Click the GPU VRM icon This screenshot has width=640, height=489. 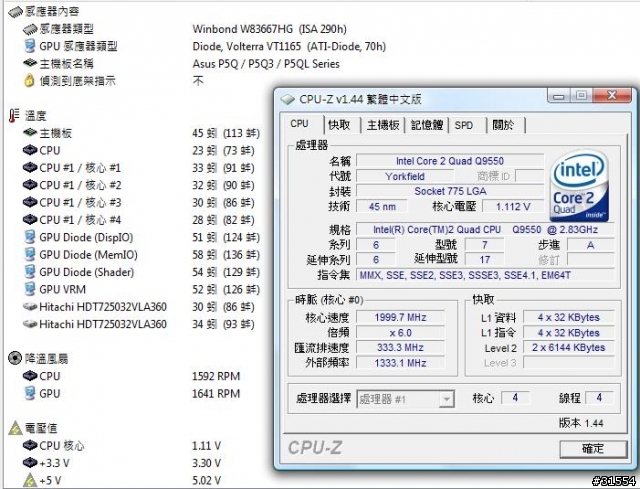[x=29, y=289]
